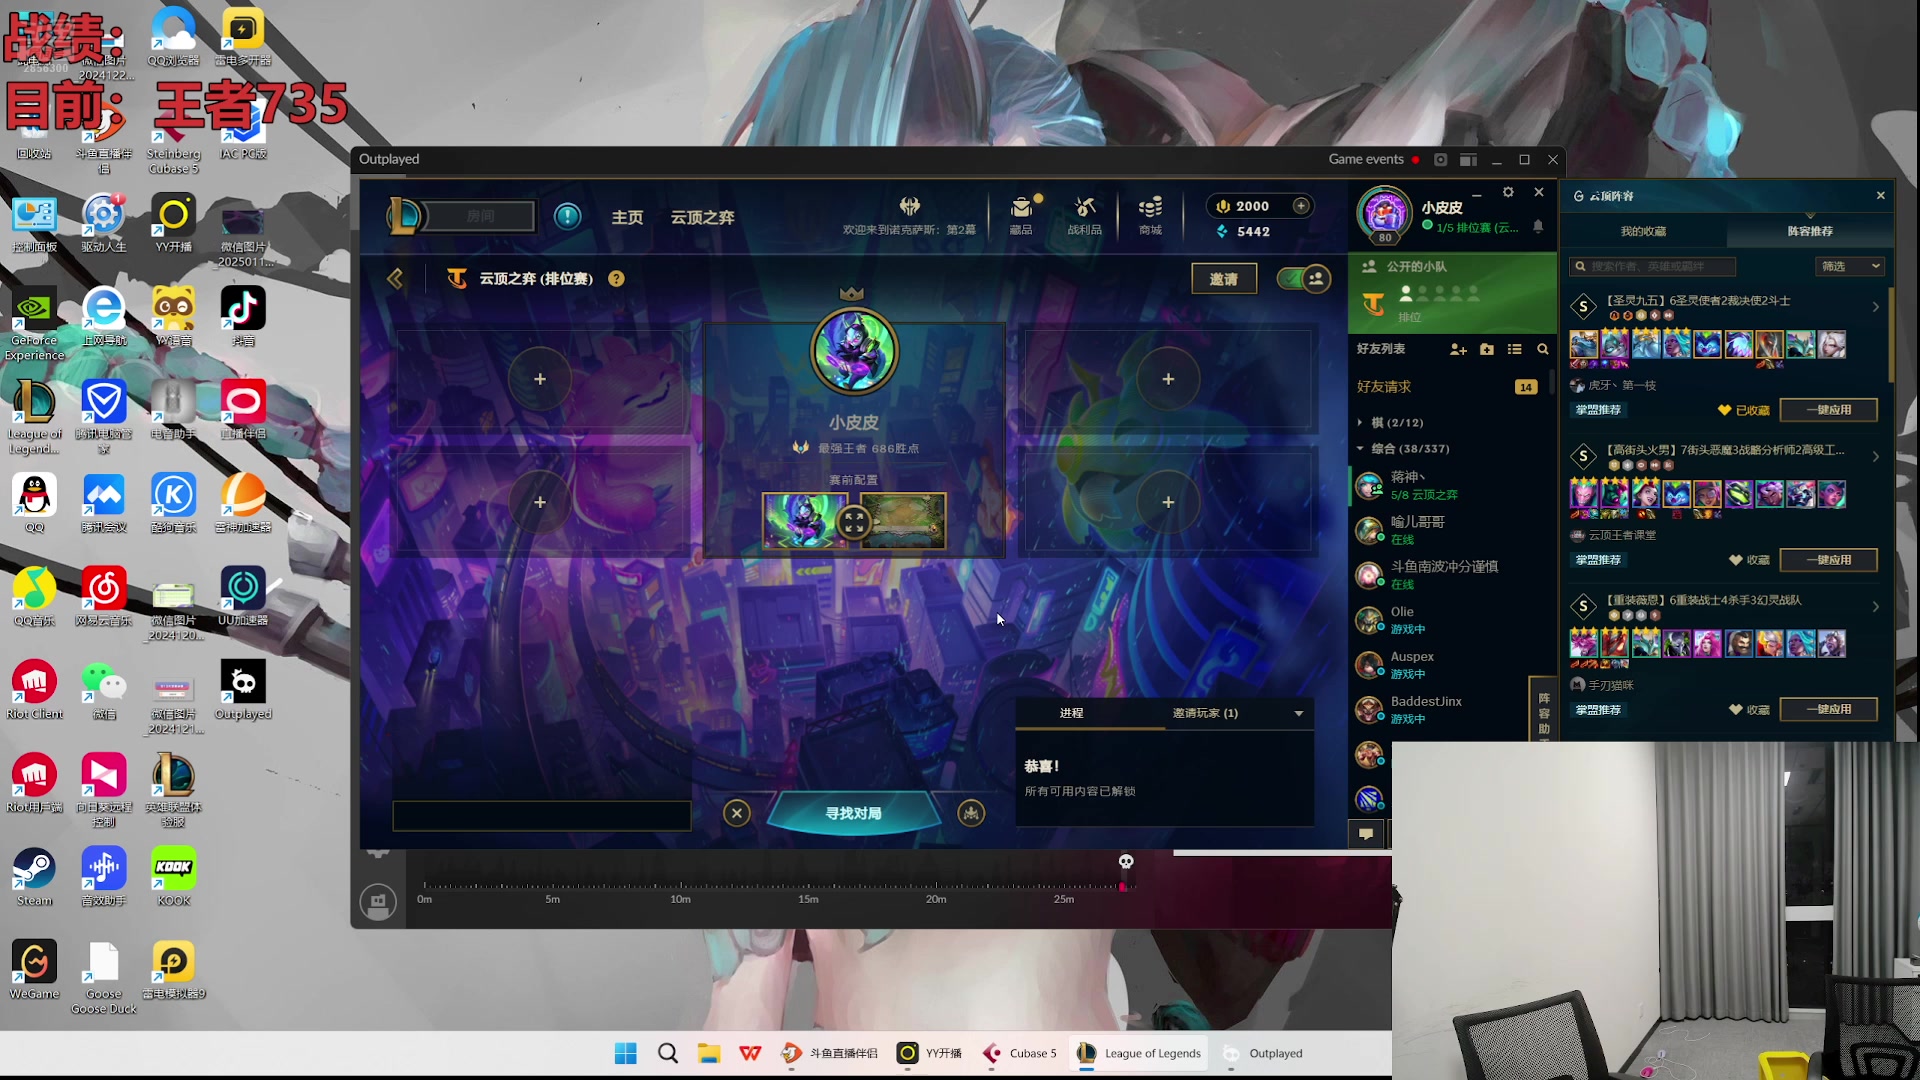1920x1080 pixels.
Task: Open the 好友请求 friend requests row
Action: pyautogui.click(x=1448, y=387)
